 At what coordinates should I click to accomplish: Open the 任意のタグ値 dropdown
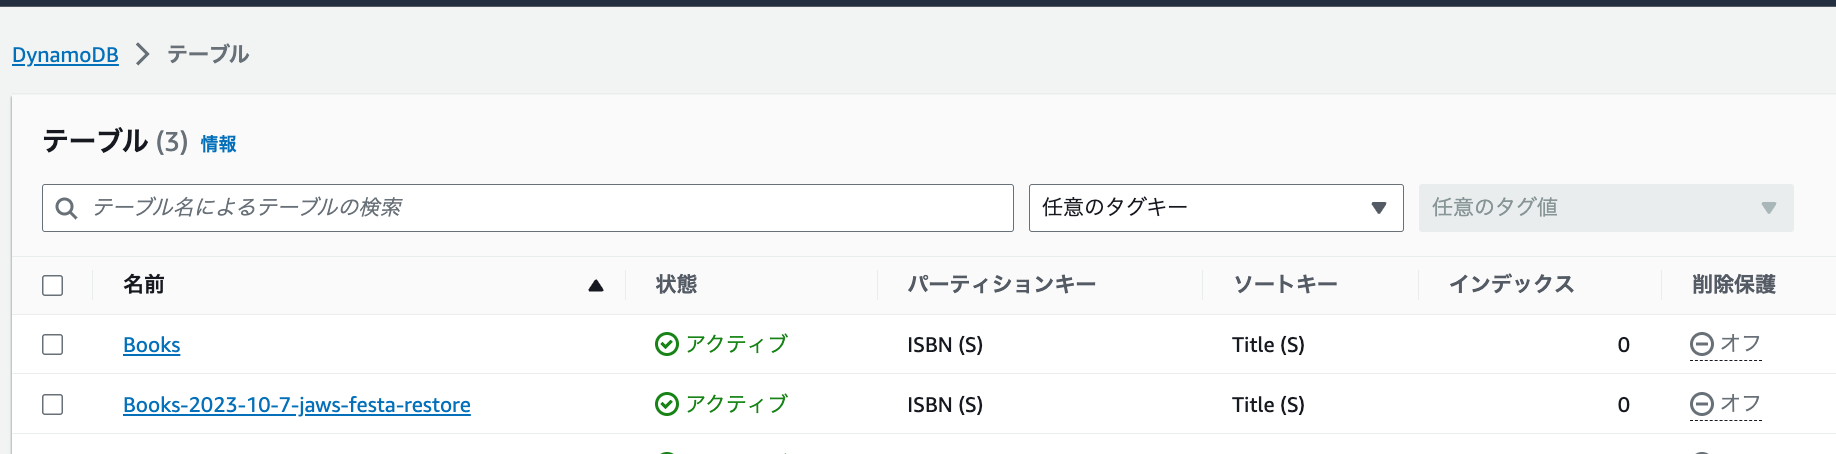pyautogui.click(x=1606, y=208)
